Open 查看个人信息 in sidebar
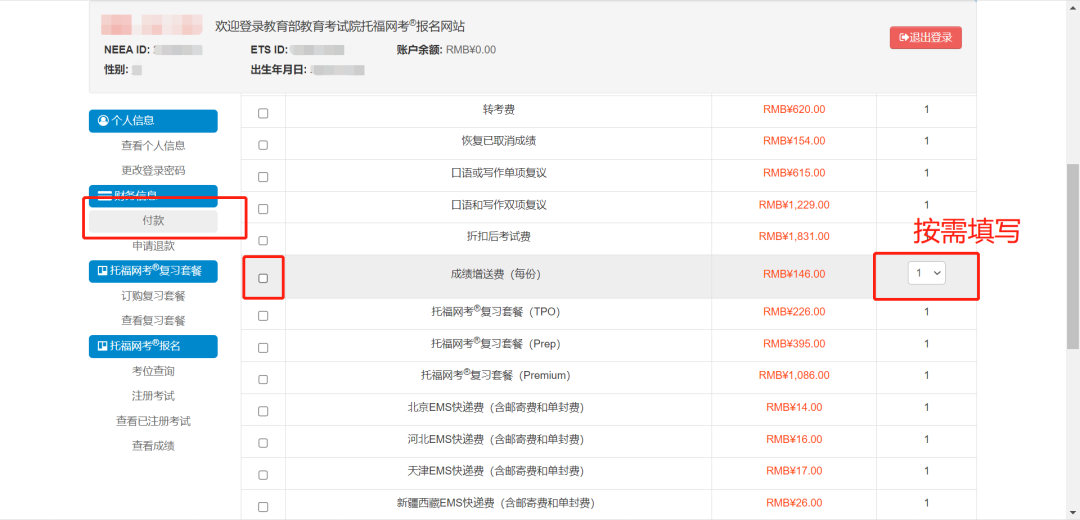1080x520 pixels. click(x=153, y=145)
